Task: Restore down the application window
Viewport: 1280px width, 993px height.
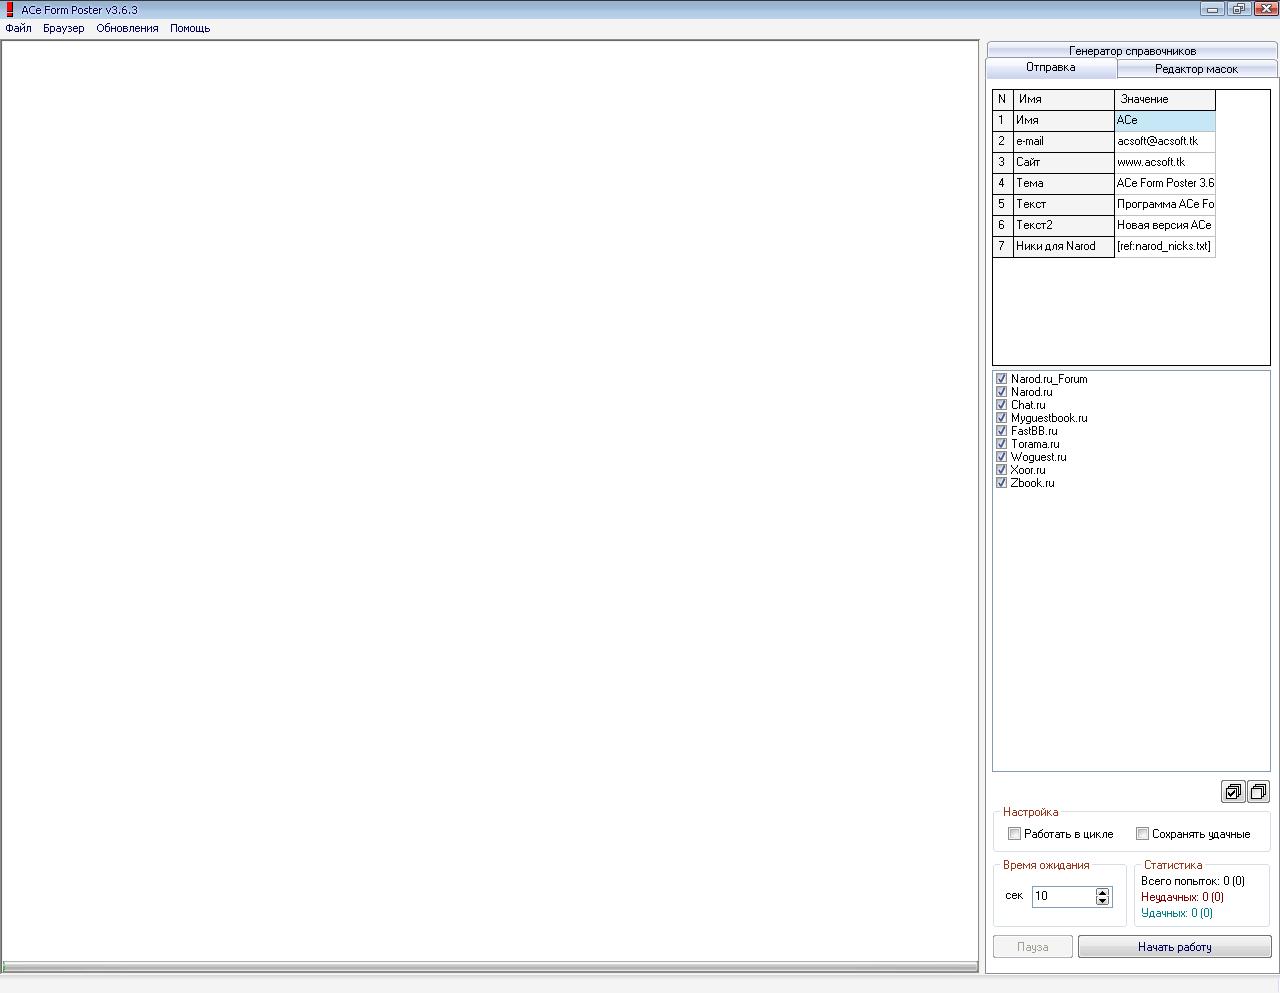Action: tap(1238, 9)
